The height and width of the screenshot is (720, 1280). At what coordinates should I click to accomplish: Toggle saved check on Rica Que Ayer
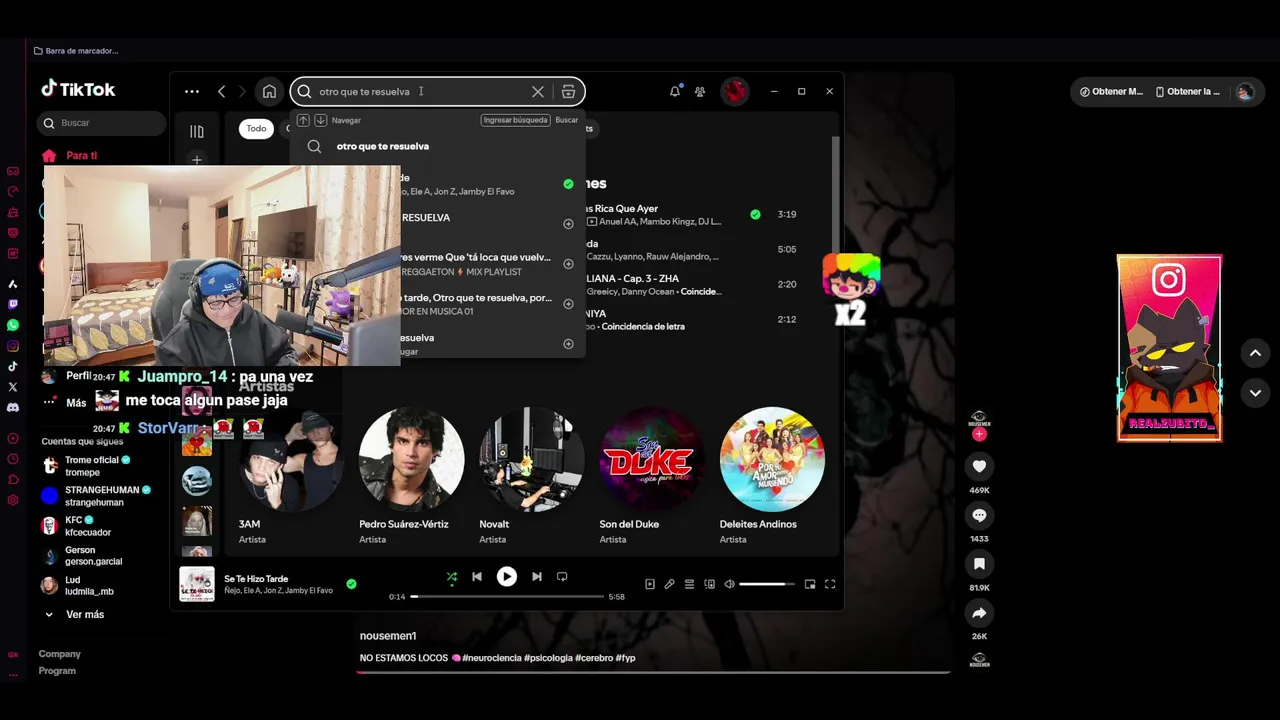coord(755,214)
